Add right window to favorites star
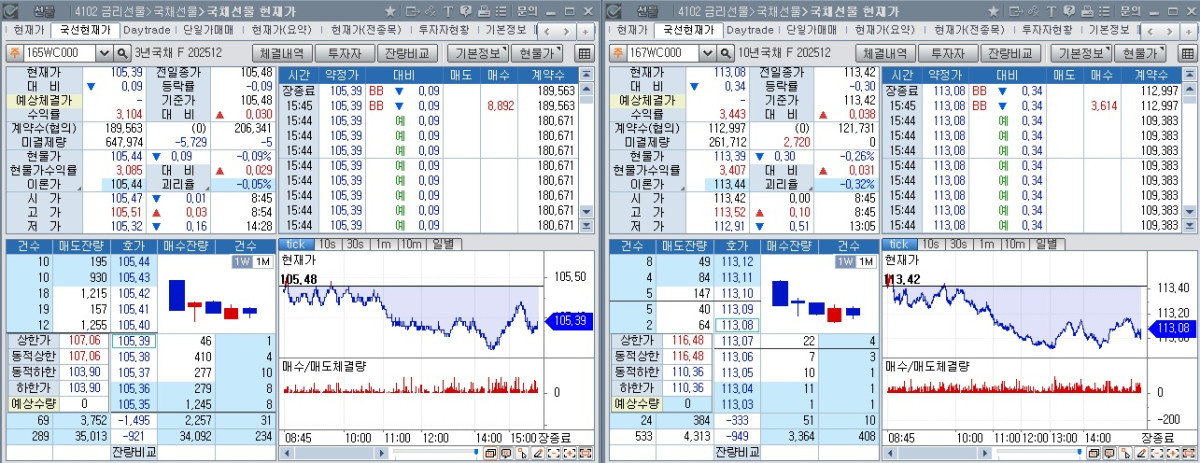Screen dimensions: 1200x463 [993, 11]
